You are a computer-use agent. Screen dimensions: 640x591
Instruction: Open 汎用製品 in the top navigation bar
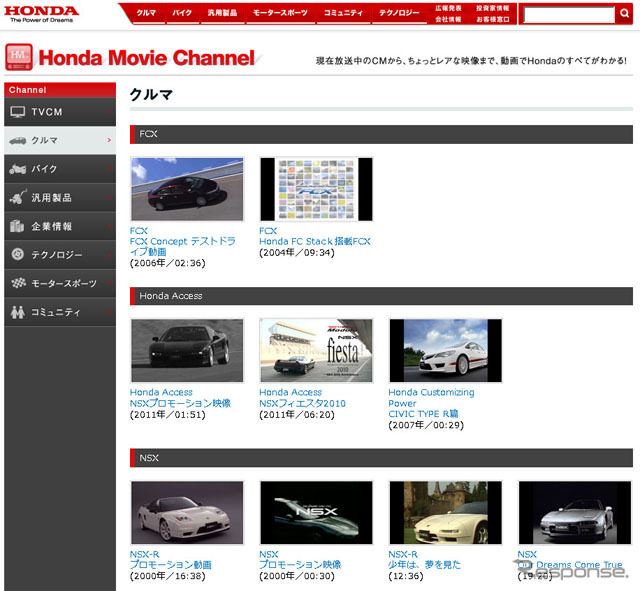(222, 13)
